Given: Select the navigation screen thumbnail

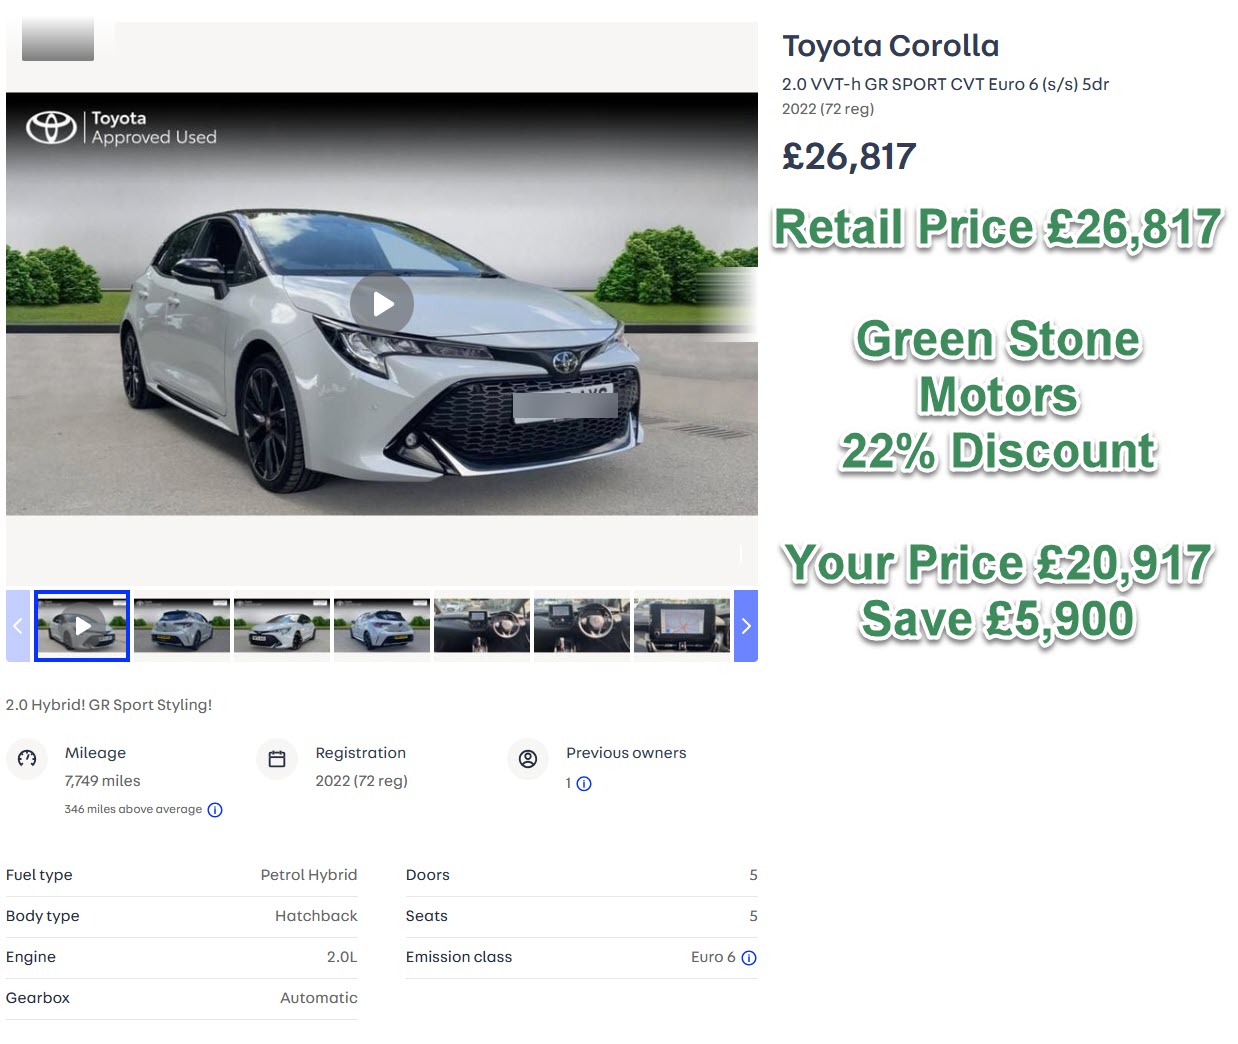Looking at the screenshot, I should (x=682, y=626).
